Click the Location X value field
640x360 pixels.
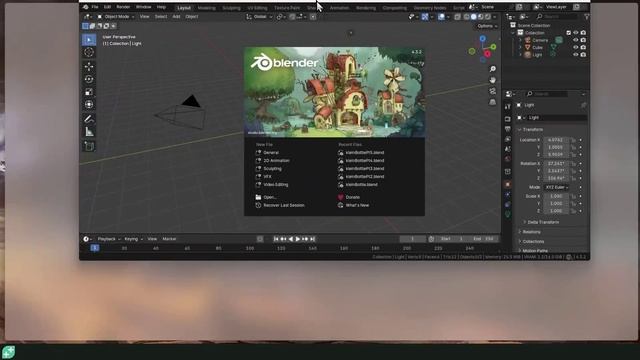(556, 140)
